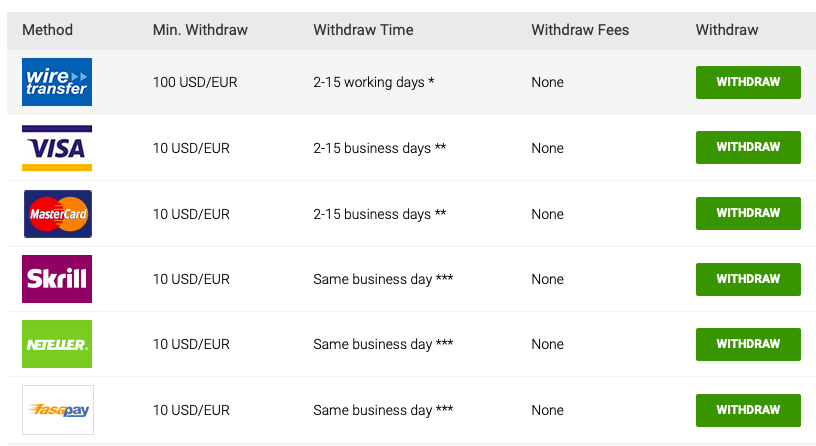Open the FasaPay logo
816x446 pixels.
[58, 410]
